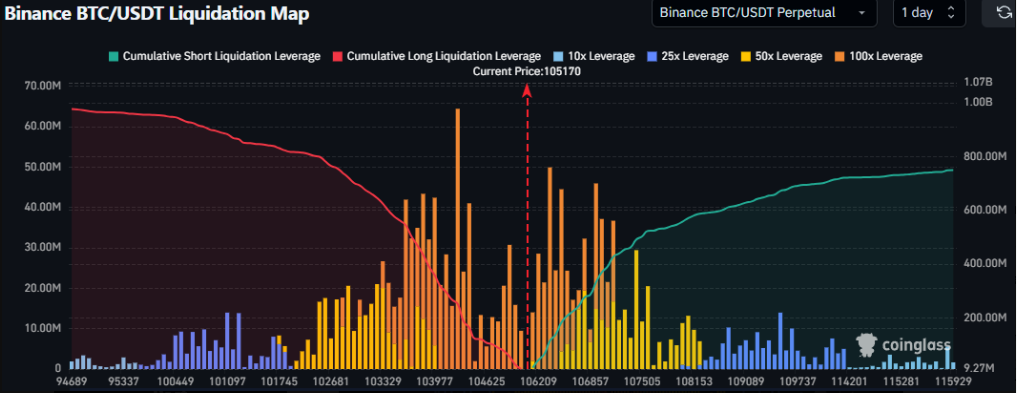Click the 115929 price axis label
This screenshot has width=1018, height=393.
pos(953,381)
